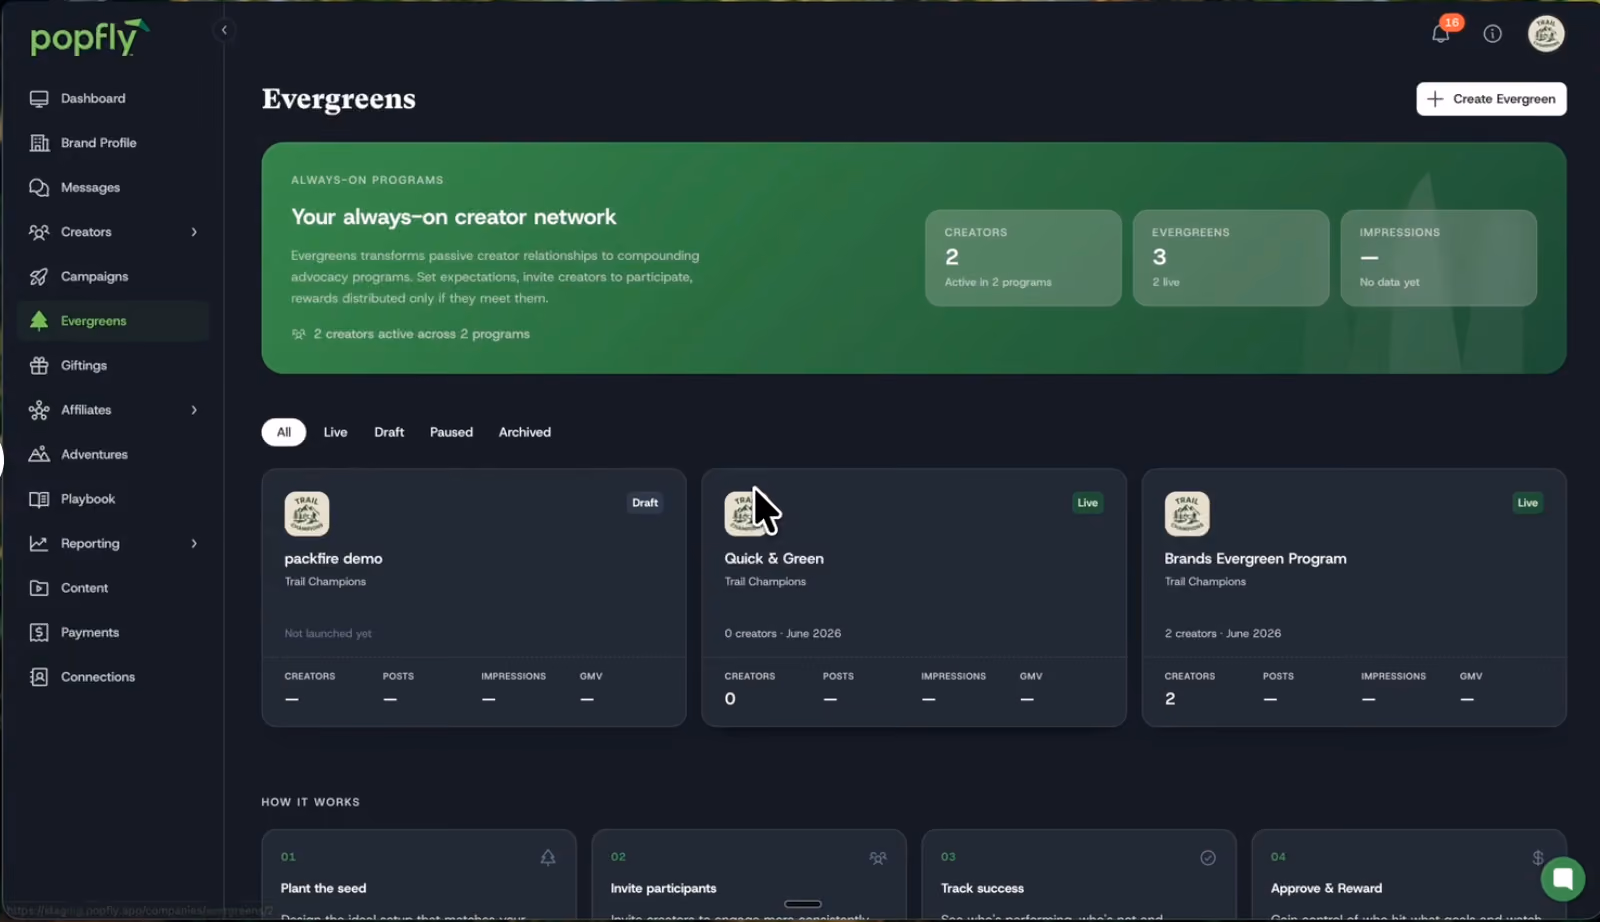Click 'Approve & Reward' step card title
Viewport: 1600px width, 922px height.
(1326, 888)
